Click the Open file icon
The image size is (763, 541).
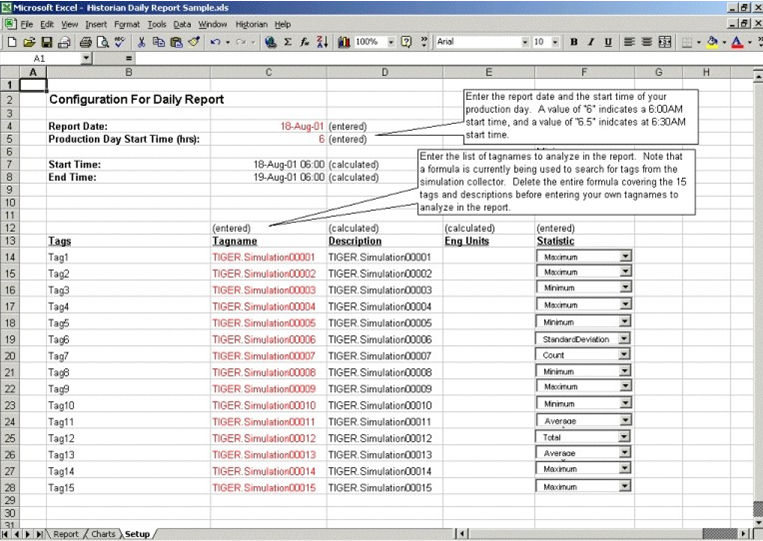tap(29, 42)
